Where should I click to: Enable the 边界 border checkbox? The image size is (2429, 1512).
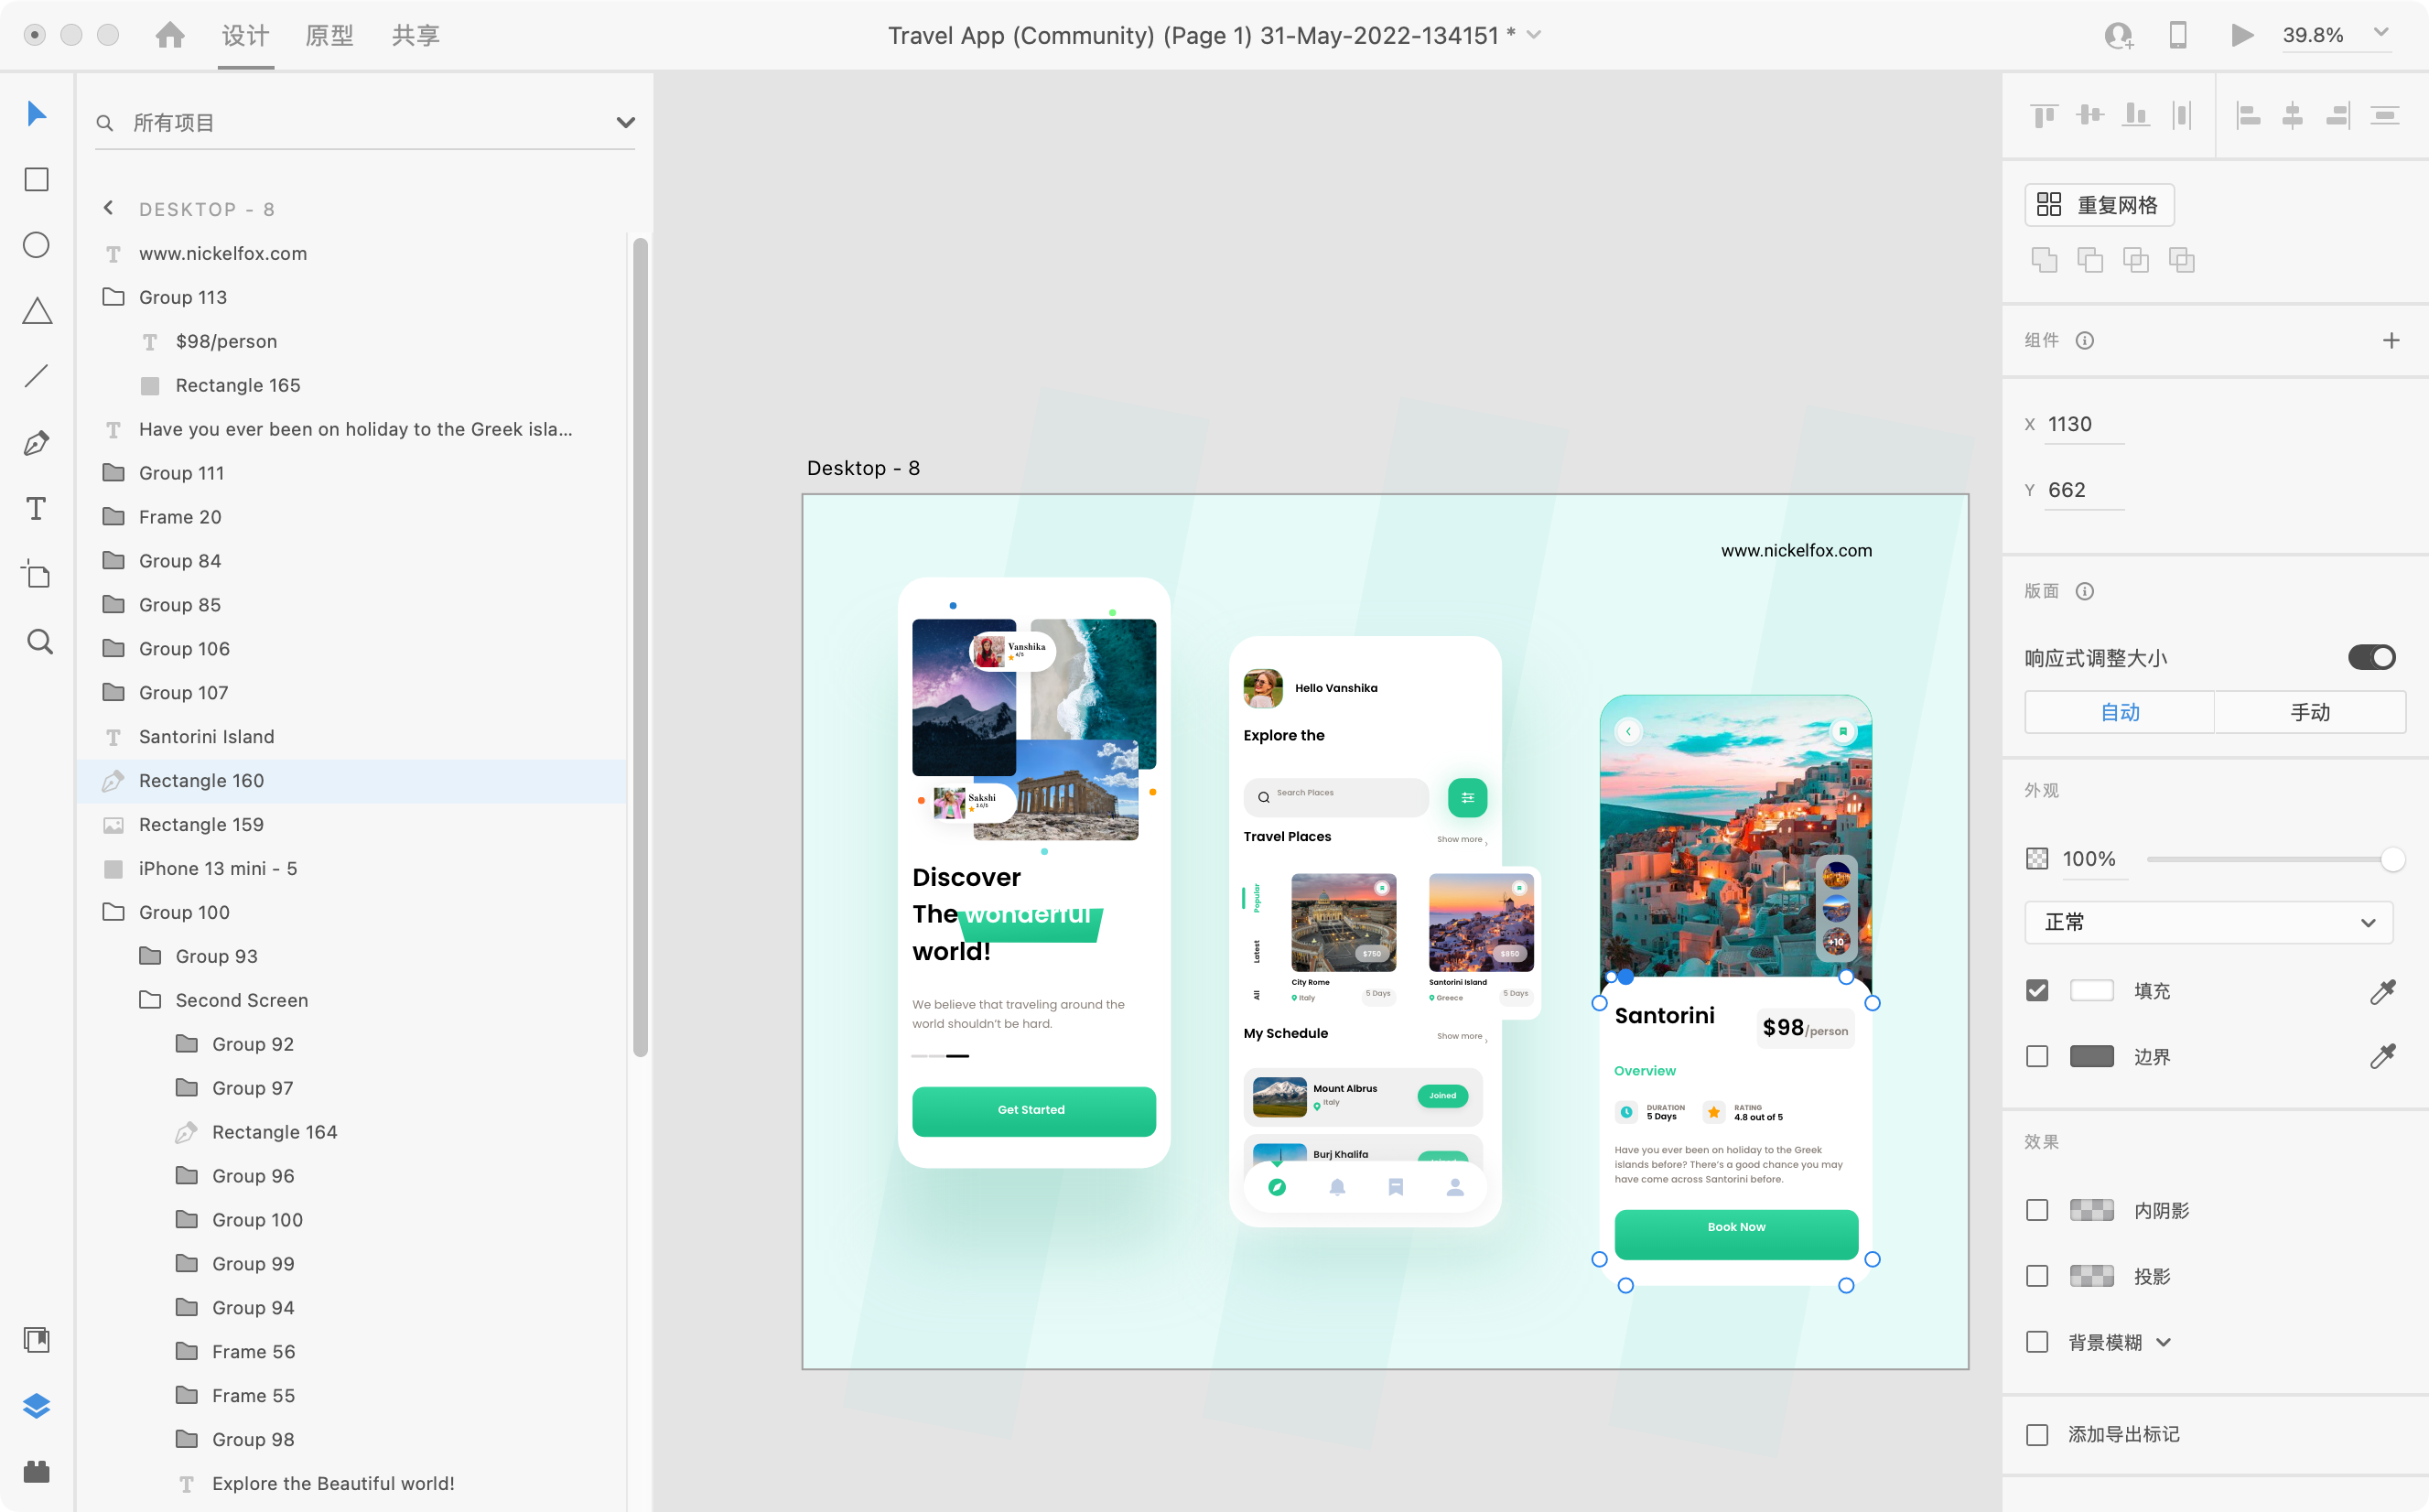tap(2038, 1056)
